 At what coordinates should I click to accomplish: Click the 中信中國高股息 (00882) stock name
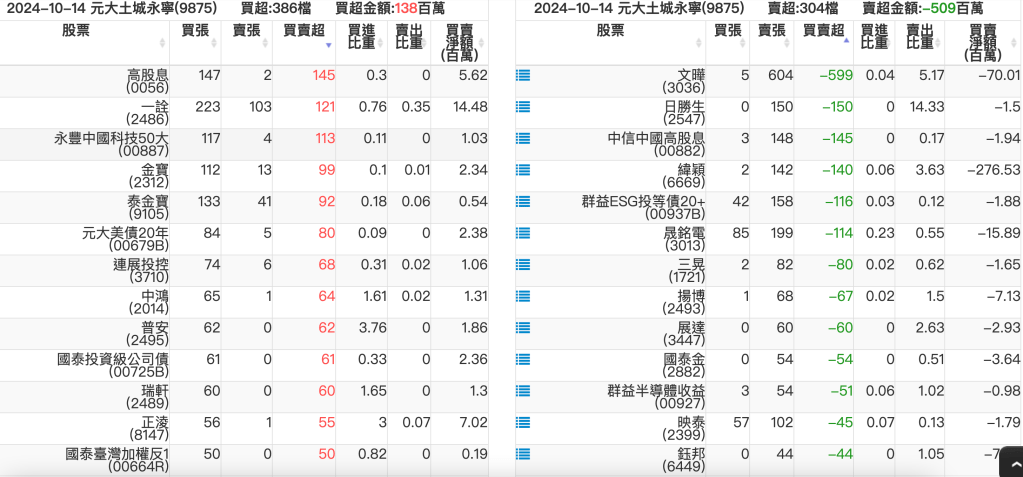pos(656,145)
